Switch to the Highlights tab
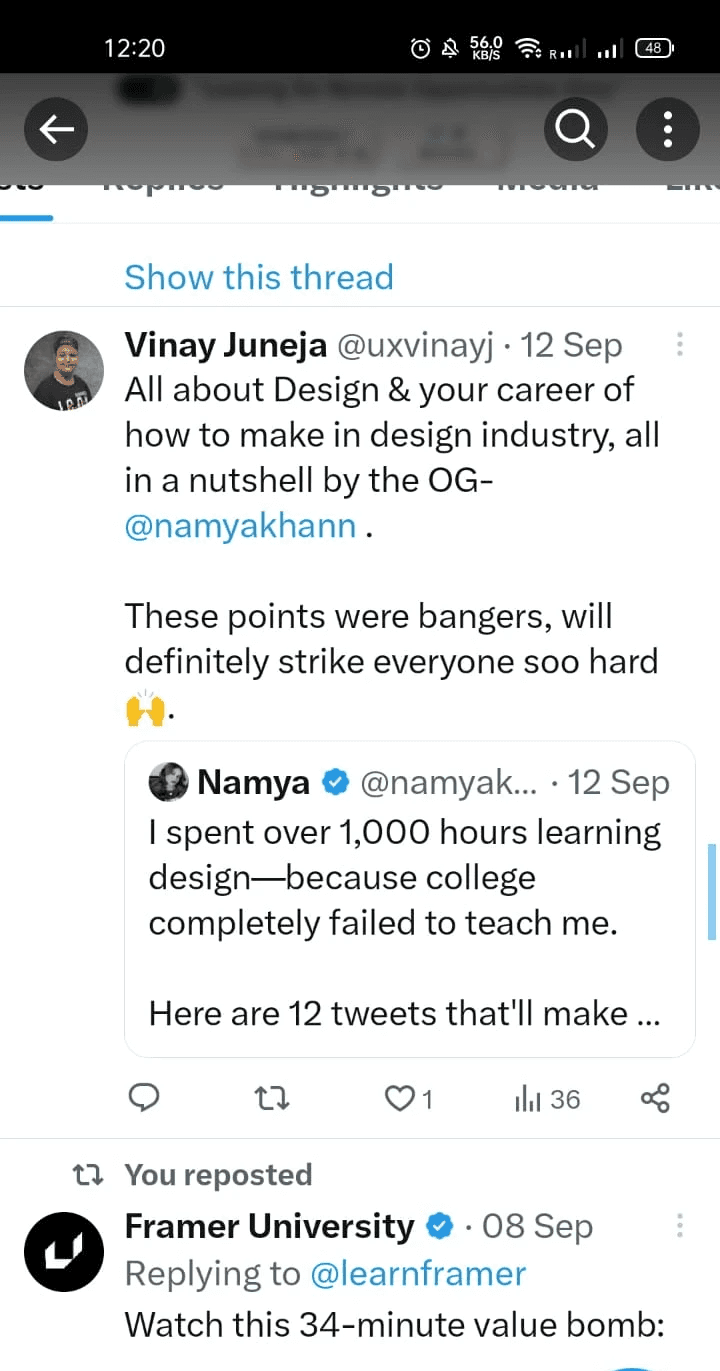Viewport: 720px width, 1371px height. [360, 187]
